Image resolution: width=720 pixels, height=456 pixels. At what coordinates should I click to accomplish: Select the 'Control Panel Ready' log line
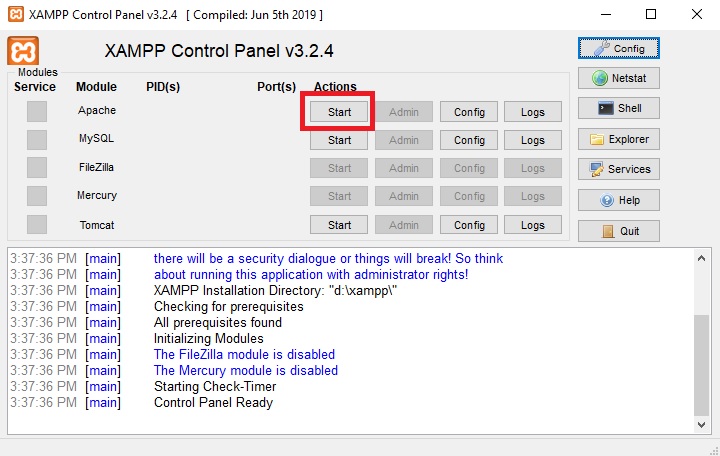[x=214, y=403]
